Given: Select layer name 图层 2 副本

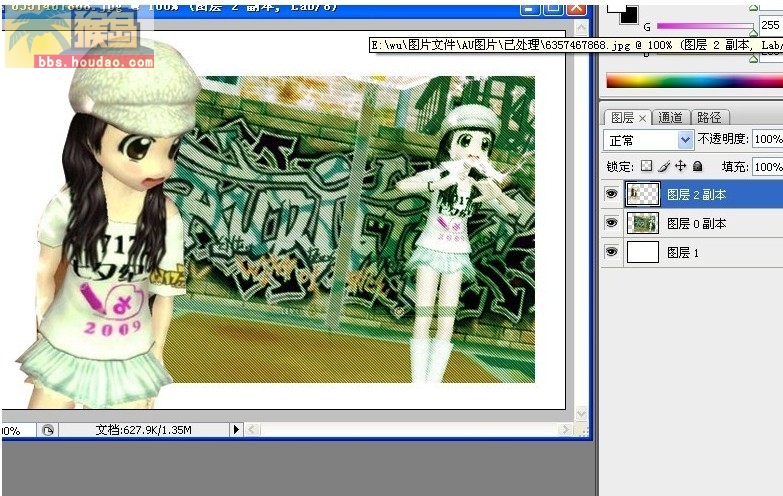Looking at the screenshot, I should pos(697,195).
